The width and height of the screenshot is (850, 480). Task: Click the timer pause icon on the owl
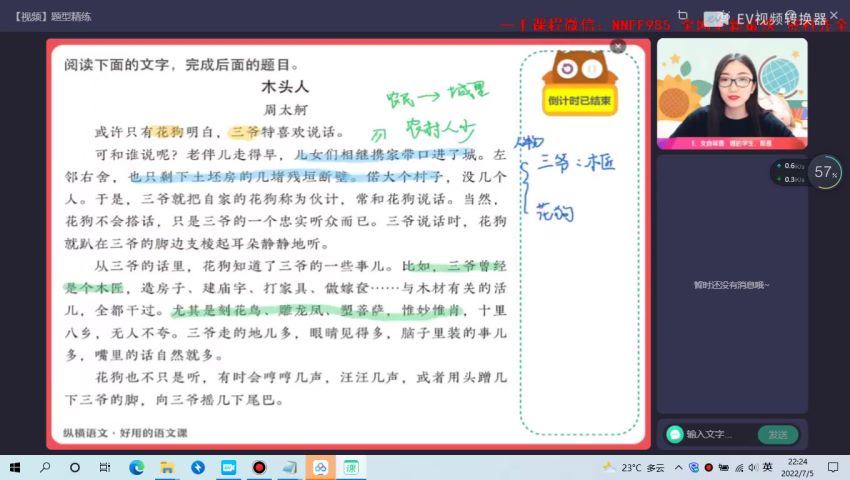[592, 68]
